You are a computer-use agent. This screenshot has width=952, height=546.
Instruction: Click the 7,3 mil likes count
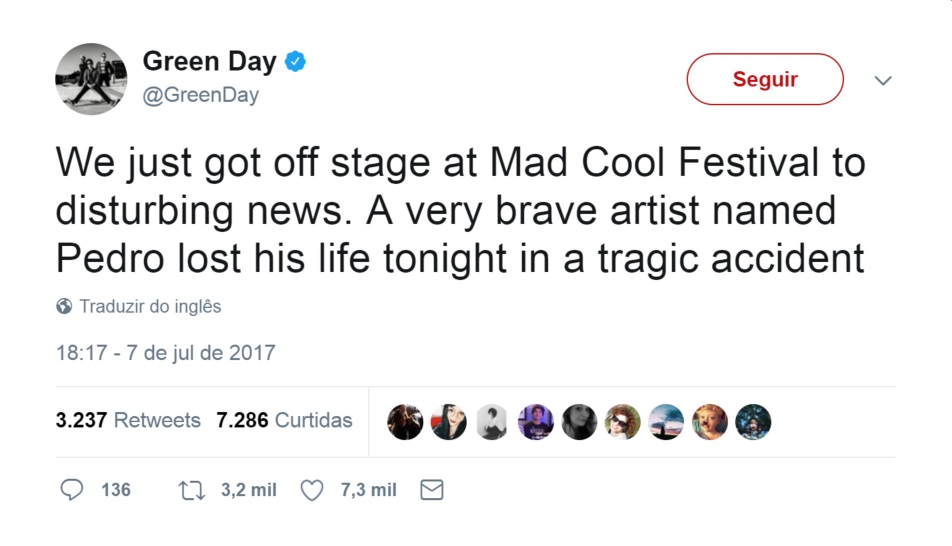point(368,490)
